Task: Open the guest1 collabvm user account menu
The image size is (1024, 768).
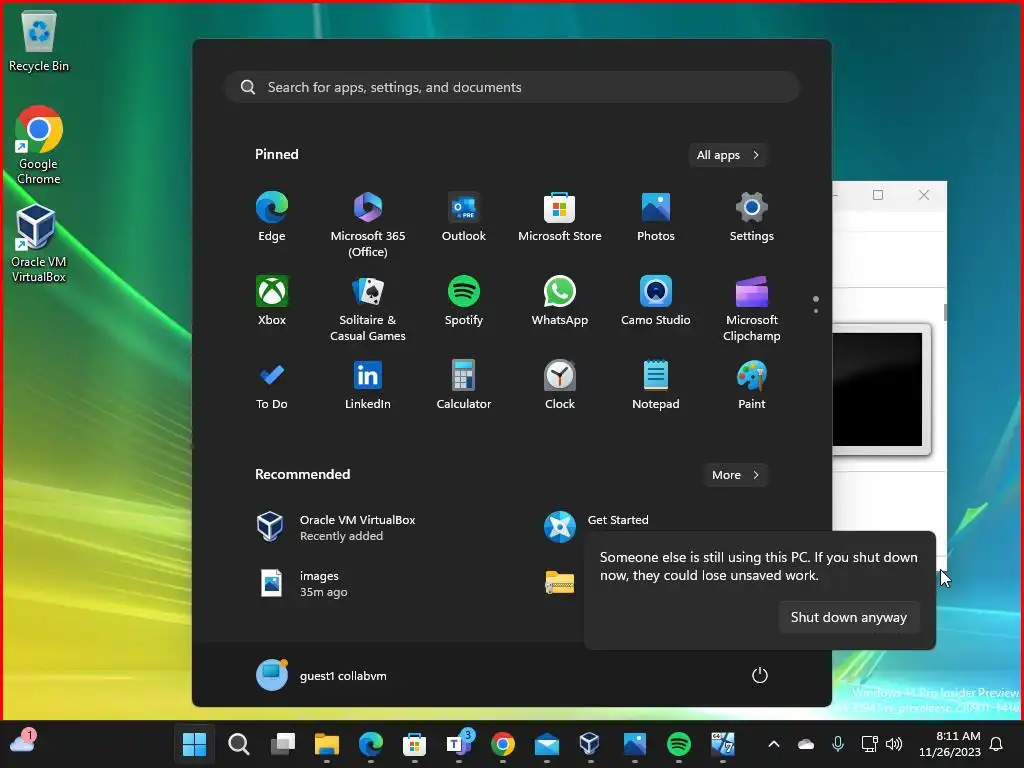Action: coord(321,675)
